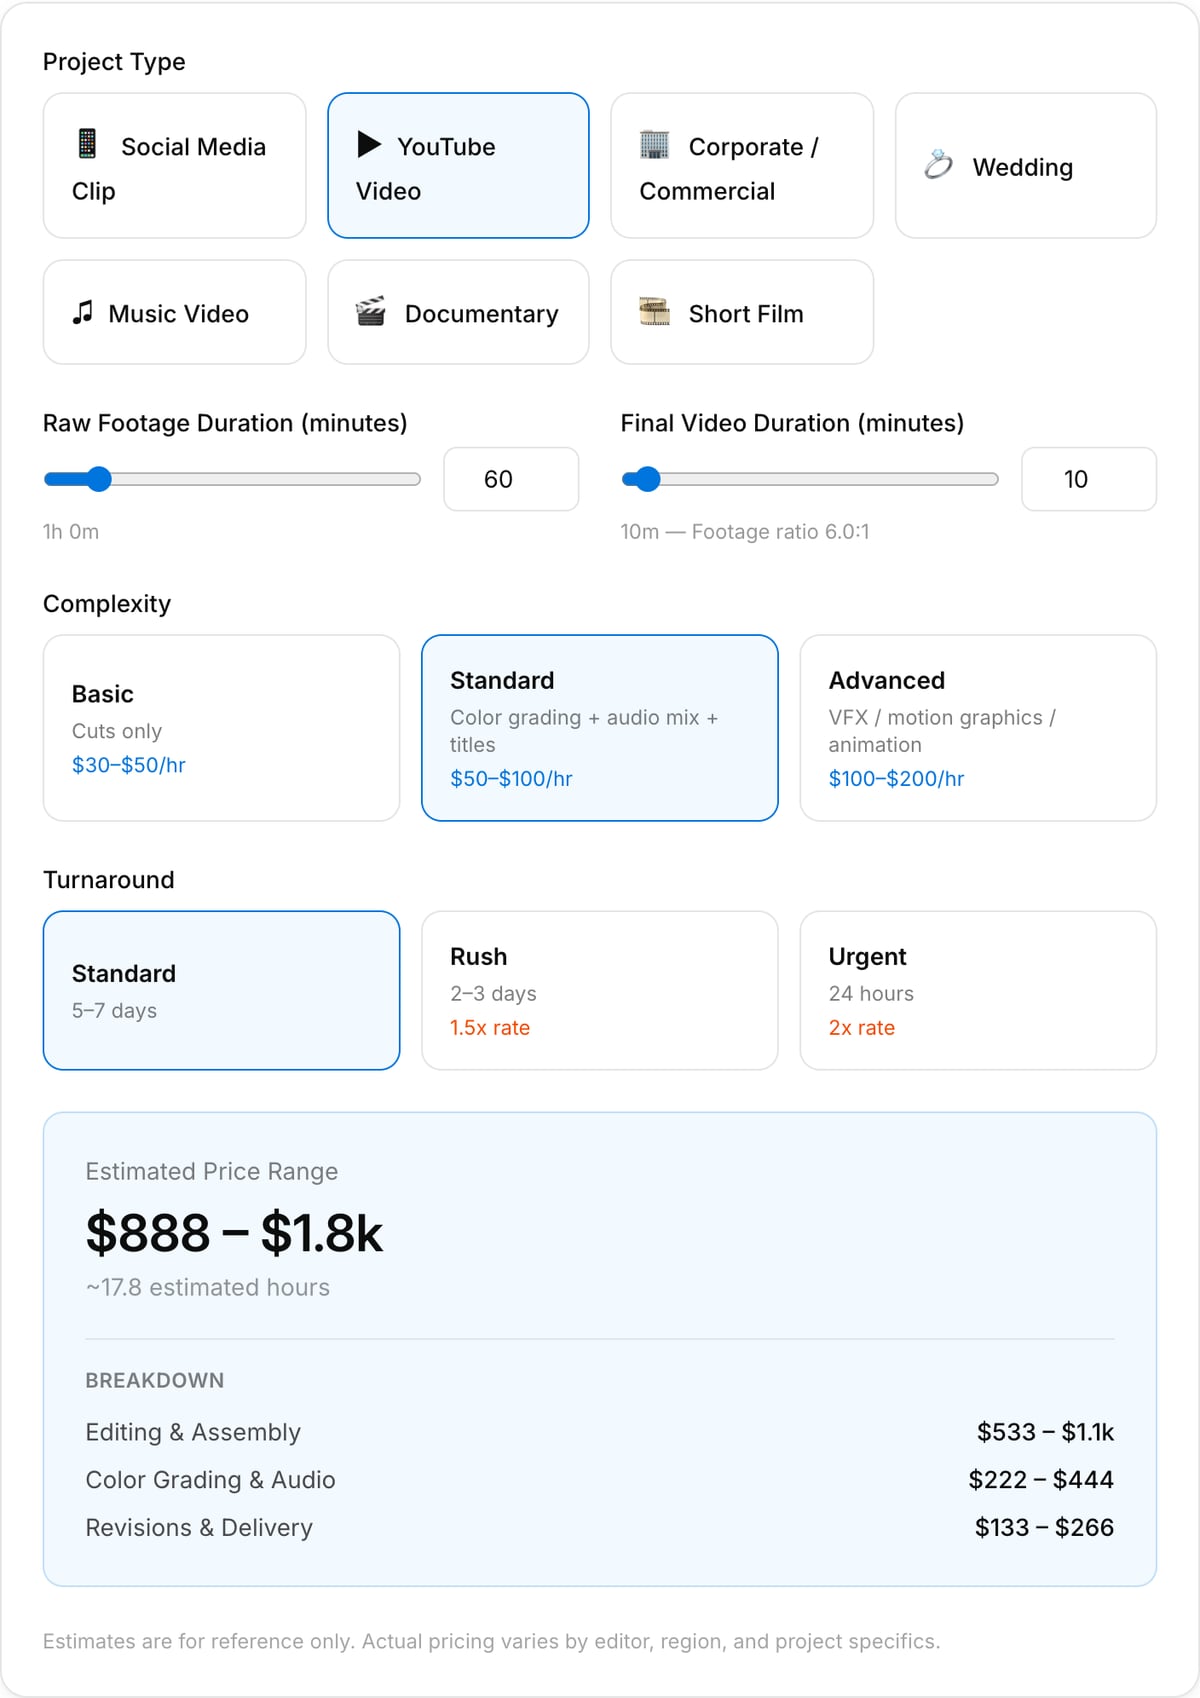This screenshot has width=1200, height=1698.
Task: Click the estimates disclaimer footnote text
Action: 491,1641
